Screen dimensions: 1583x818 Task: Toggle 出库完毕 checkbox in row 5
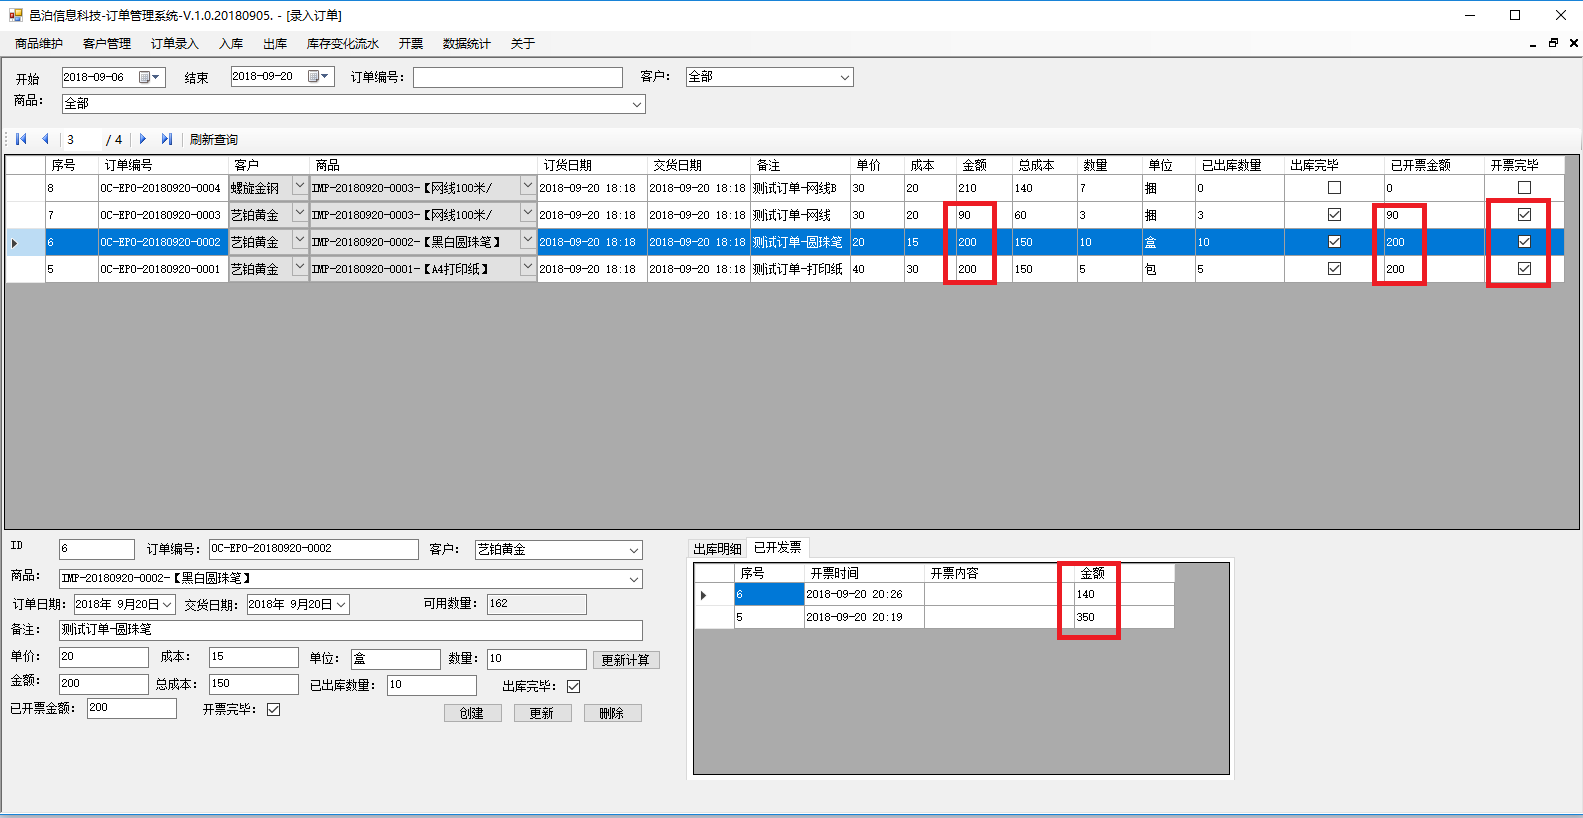(1334, 269)
